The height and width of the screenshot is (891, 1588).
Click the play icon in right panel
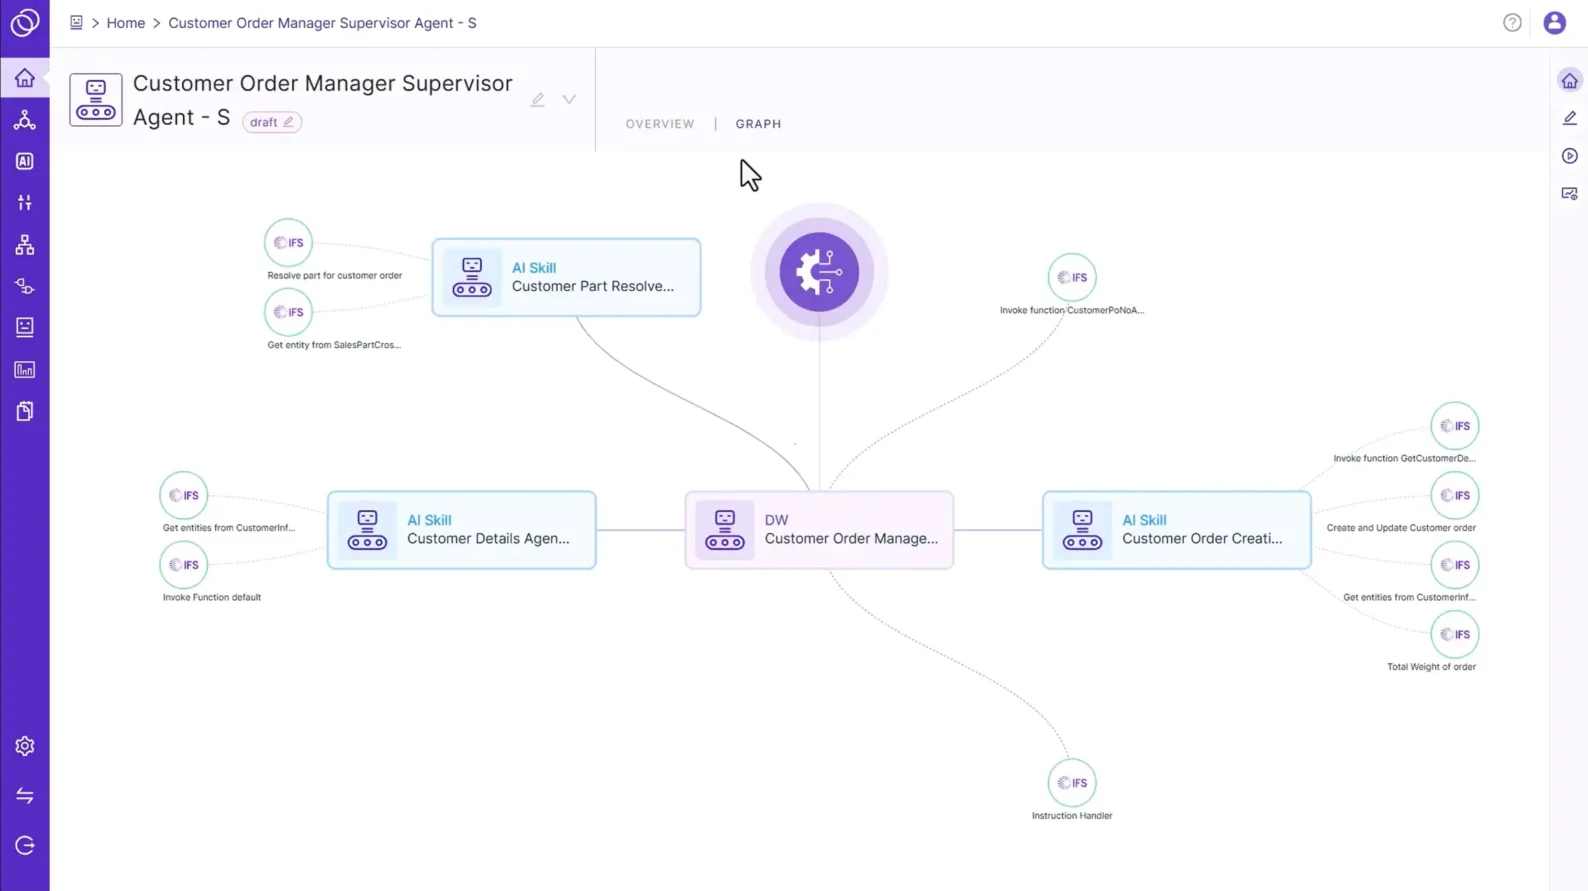(1569, 156)
